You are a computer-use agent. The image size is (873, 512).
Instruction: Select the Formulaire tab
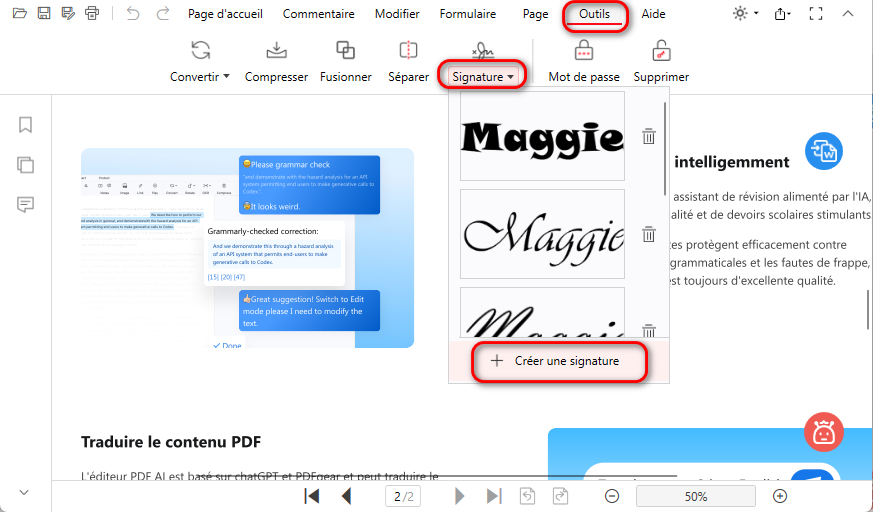click(468, 14)
